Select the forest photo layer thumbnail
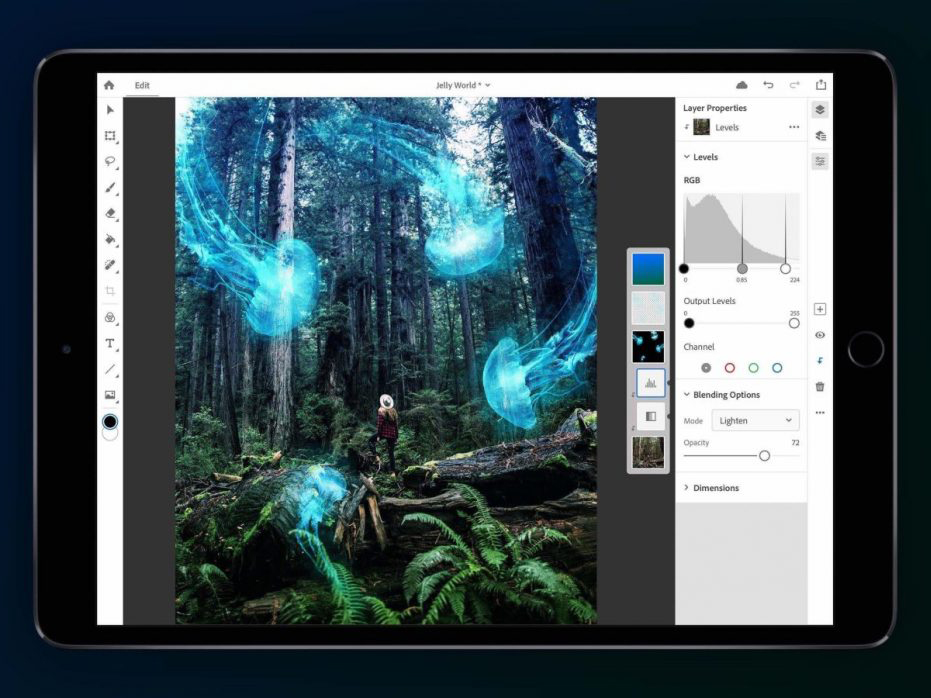Viewport: 931px width, 698px height. [x=648, y=452]
